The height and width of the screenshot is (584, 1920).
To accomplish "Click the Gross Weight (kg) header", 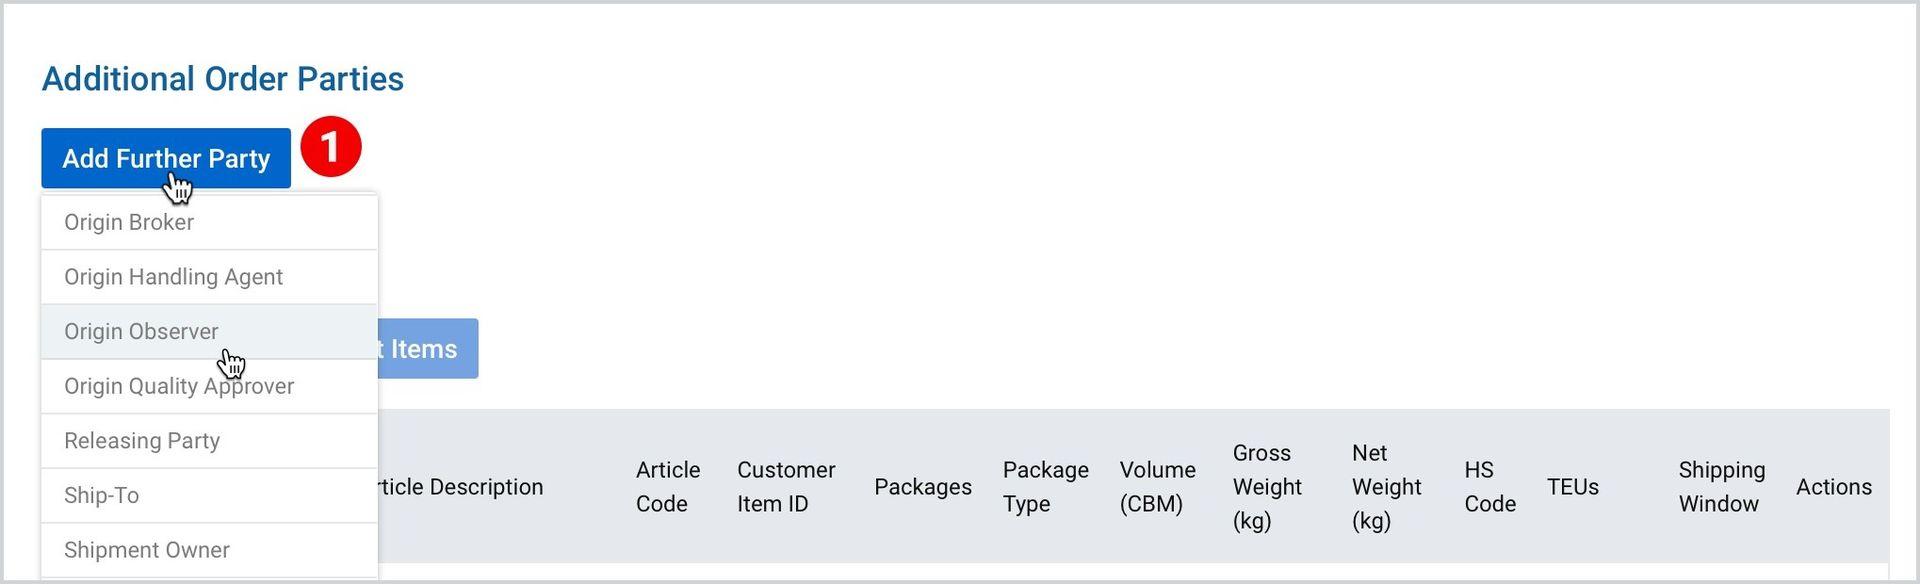I will tap(1267, 487).
